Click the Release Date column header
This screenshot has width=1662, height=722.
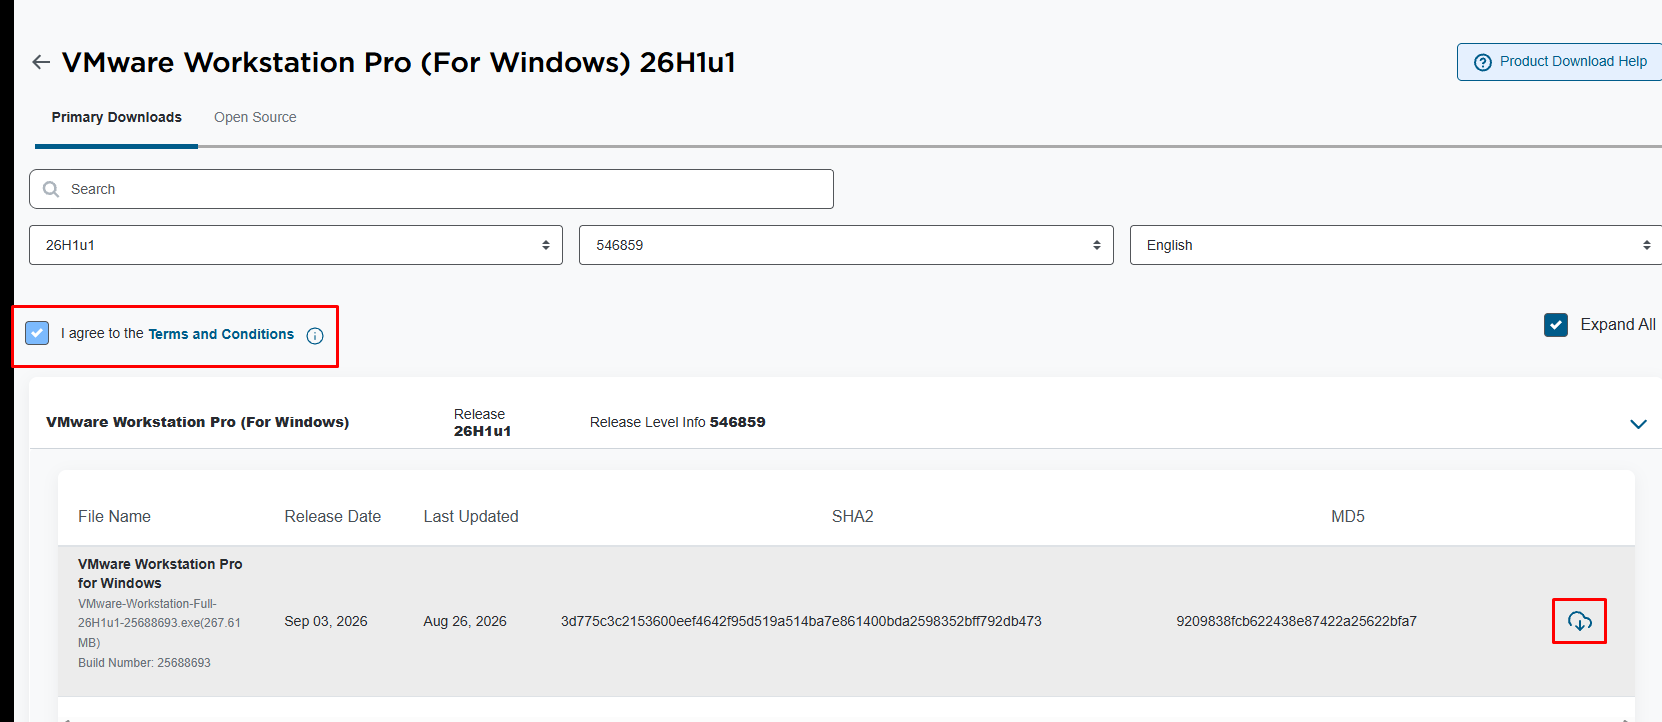pos(333,517)
